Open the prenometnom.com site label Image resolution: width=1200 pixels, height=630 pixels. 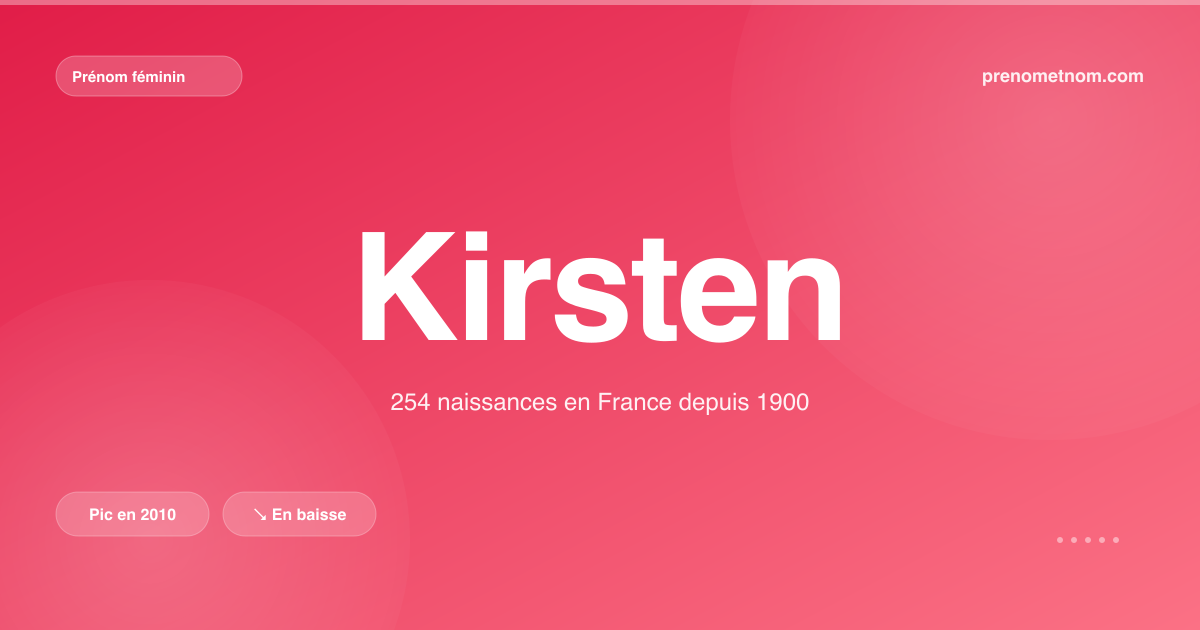click(1063, 76)
